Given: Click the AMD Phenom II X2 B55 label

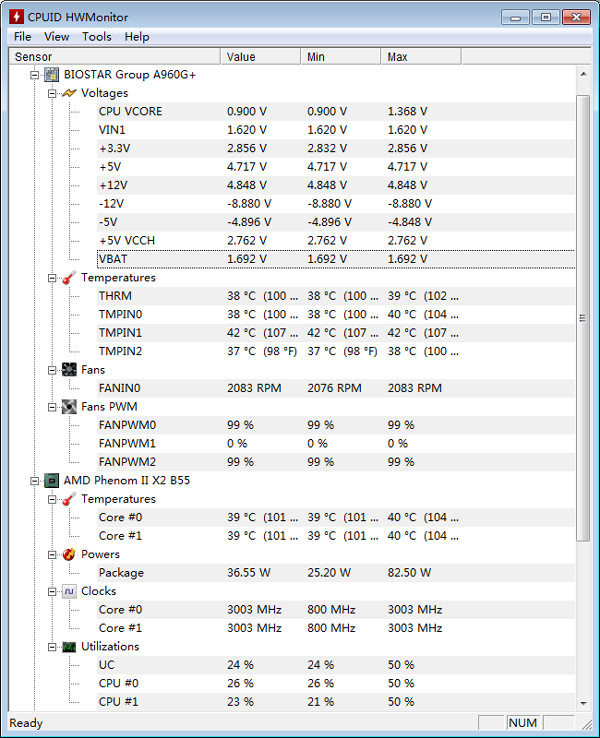Looking at the screenshot, I should pos(127,481).
